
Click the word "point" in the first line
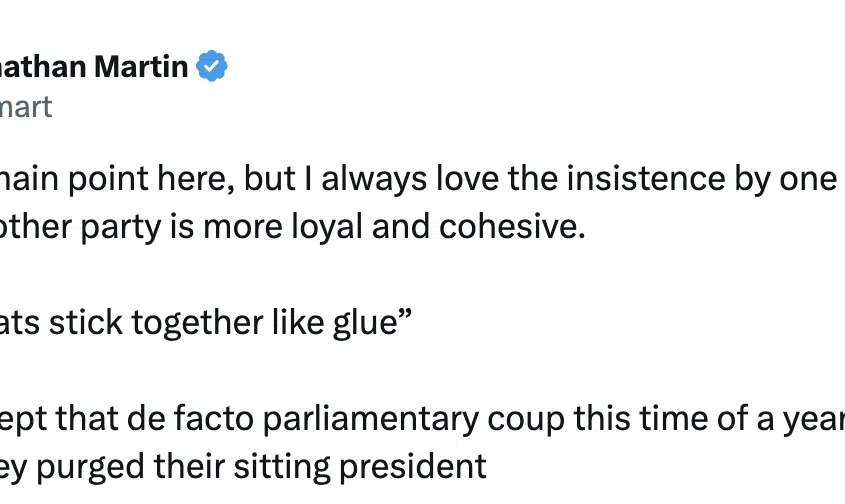point(108,179)
